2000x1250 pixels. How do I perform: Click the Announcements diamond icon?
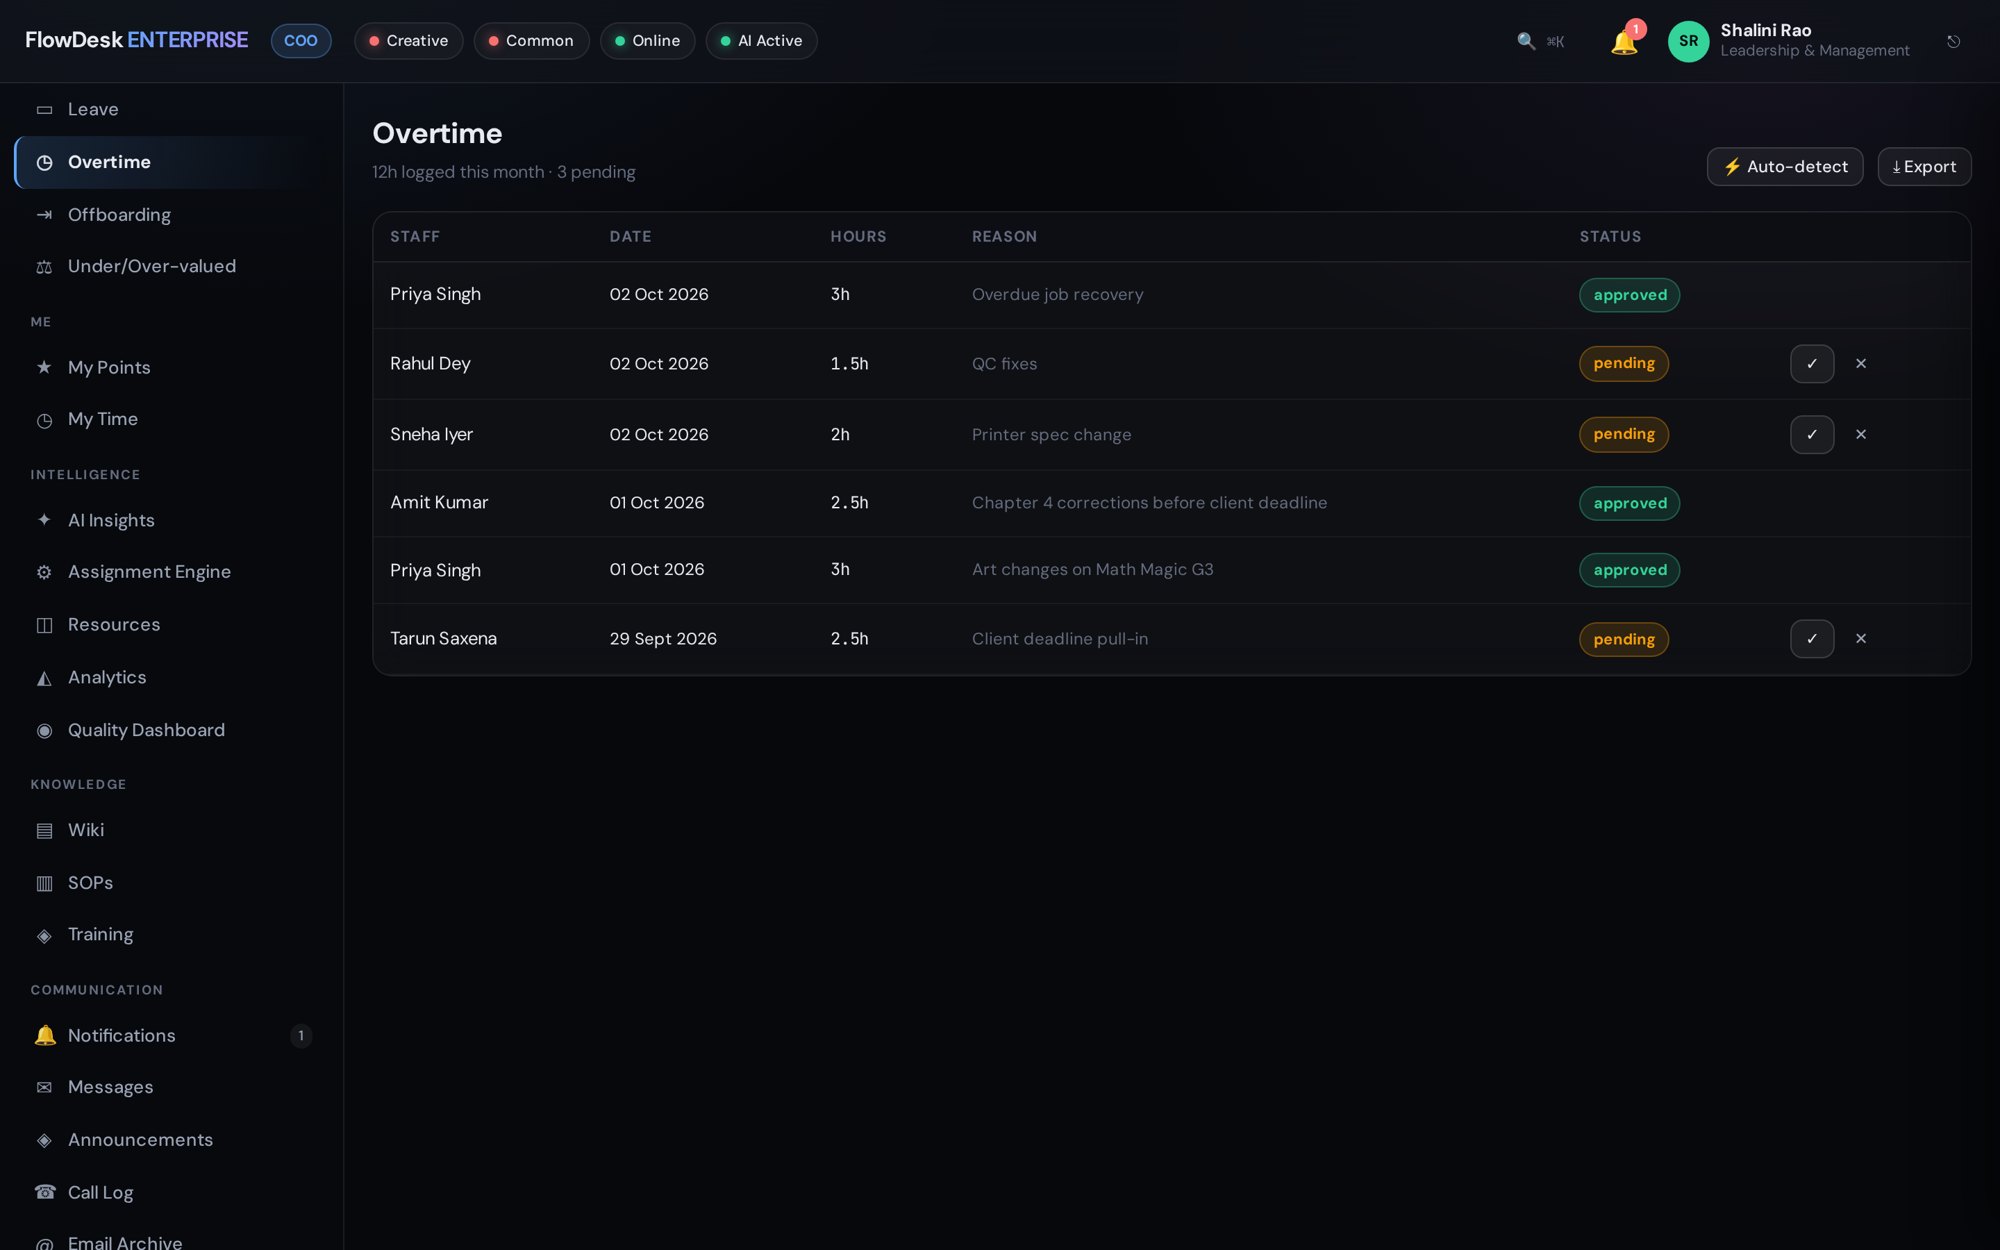(44, 1140)
